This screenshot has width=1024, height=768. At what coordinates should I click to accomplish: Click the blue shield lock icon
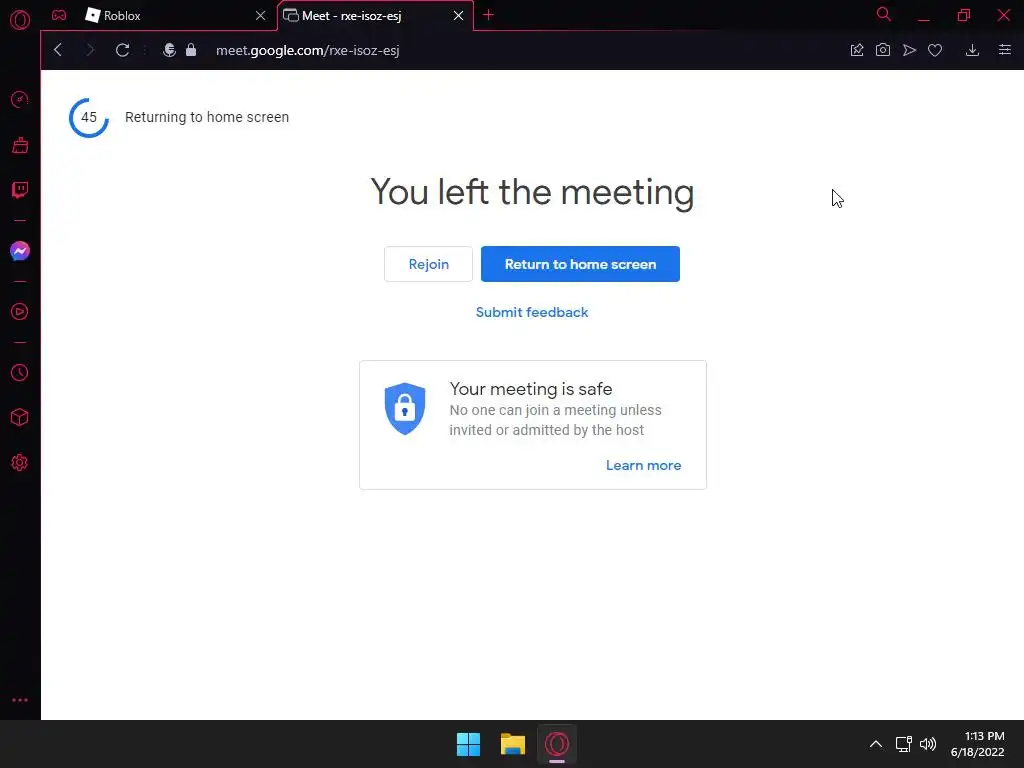pyautogui.click(x=405, y=409)
